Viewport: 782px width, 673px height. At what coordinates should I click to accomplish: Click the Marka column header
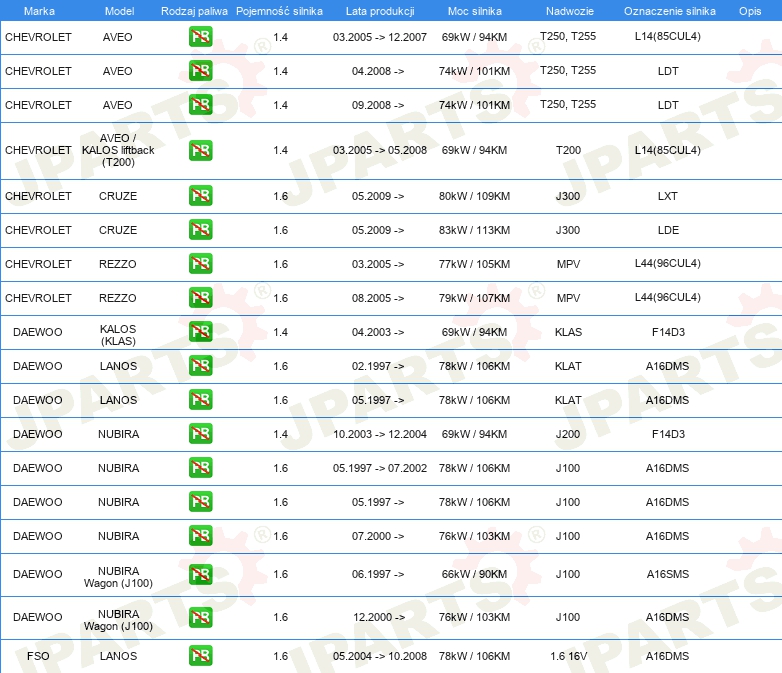tap(39, 11)
